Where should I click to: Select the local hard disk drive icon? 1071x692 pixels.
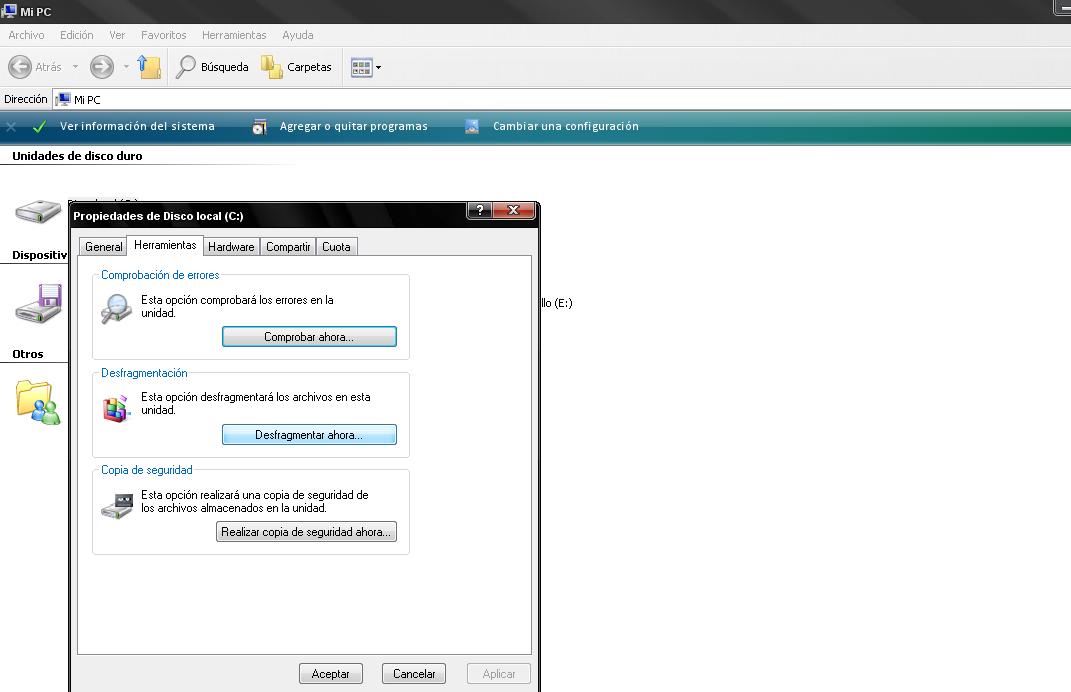pos(38,211)
